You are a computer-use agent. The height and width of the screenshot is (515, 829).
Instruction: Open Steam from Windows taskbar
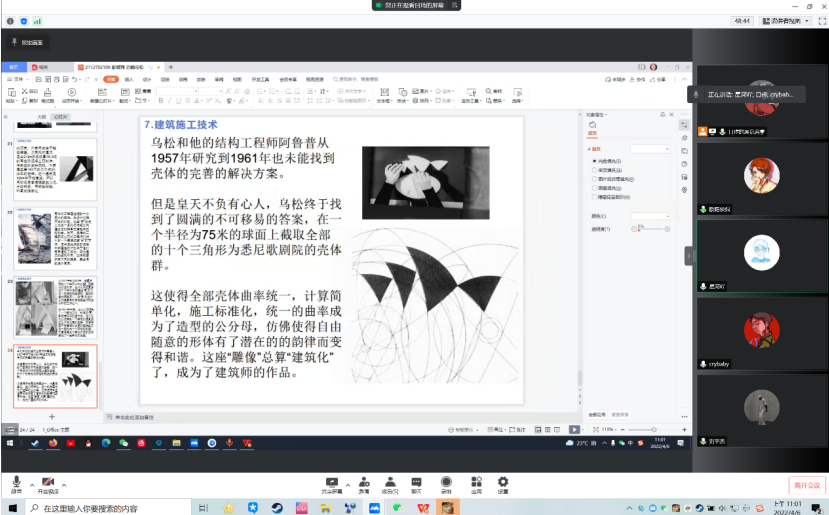[277, 508]
